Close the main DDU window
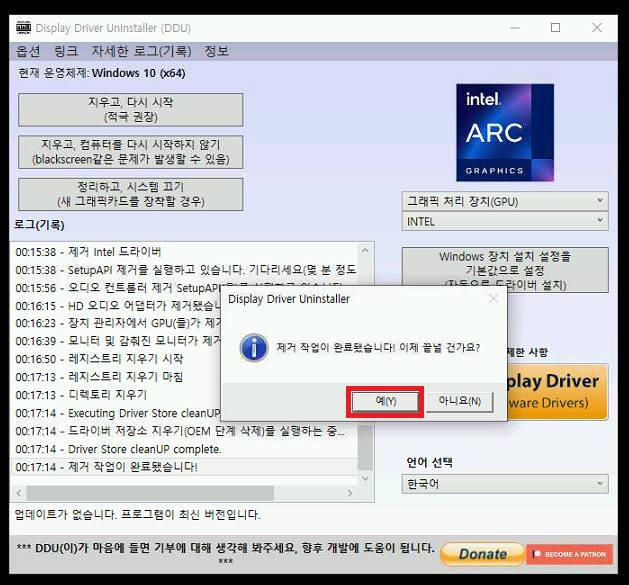 597,28
